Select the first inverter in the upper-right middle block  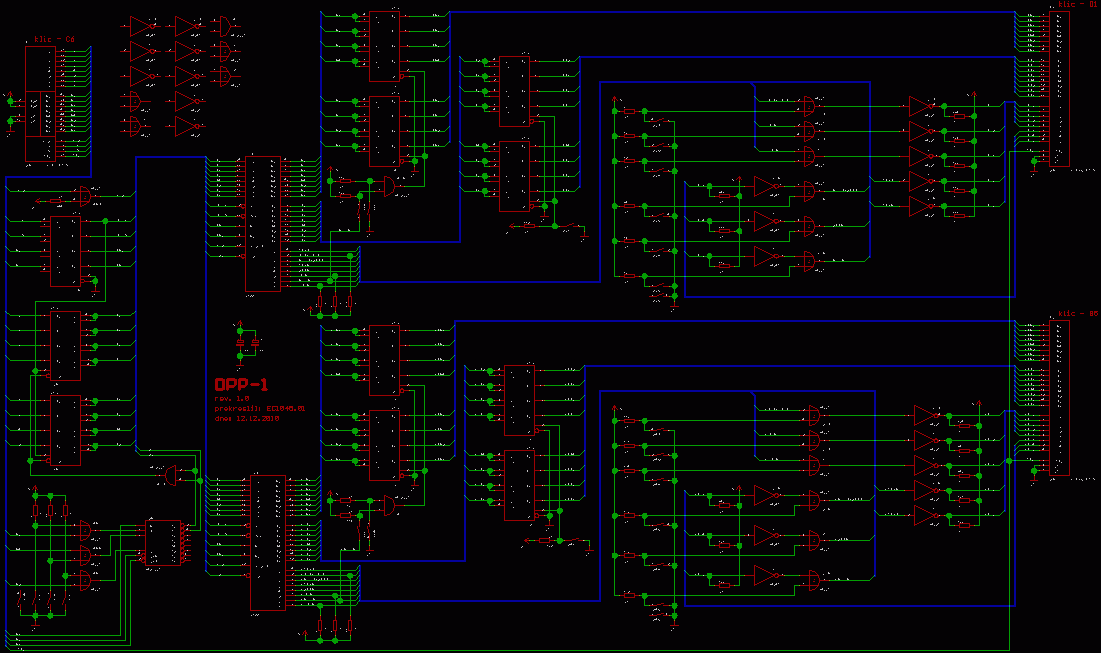tap(764, 187)
